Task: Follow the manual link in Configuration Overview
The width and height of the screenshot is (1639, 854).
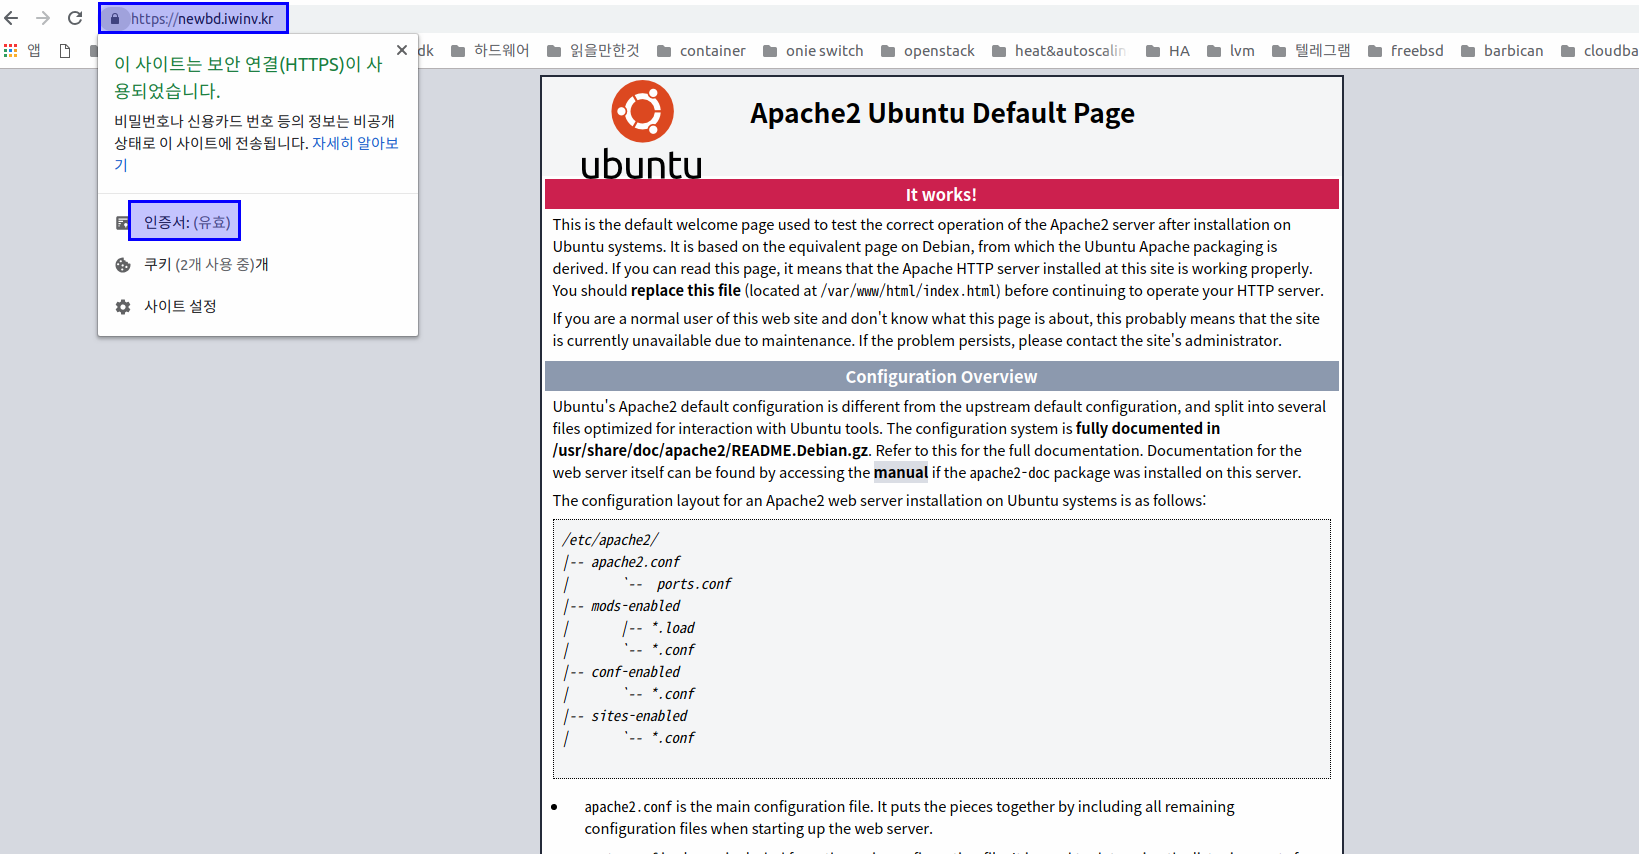Action: (901, 472)
